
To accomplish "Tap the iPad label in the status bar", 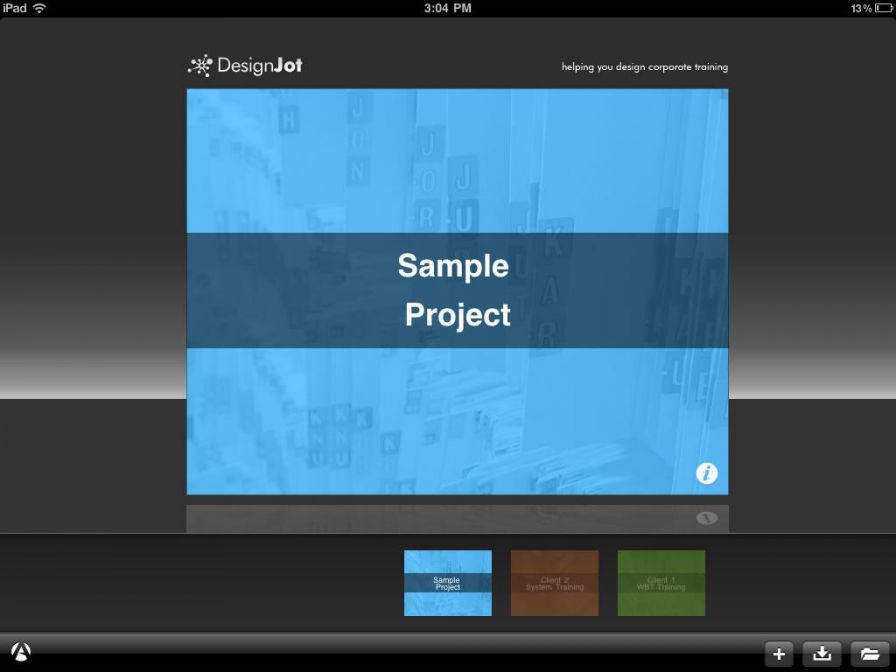I will (x=14, y=7).
